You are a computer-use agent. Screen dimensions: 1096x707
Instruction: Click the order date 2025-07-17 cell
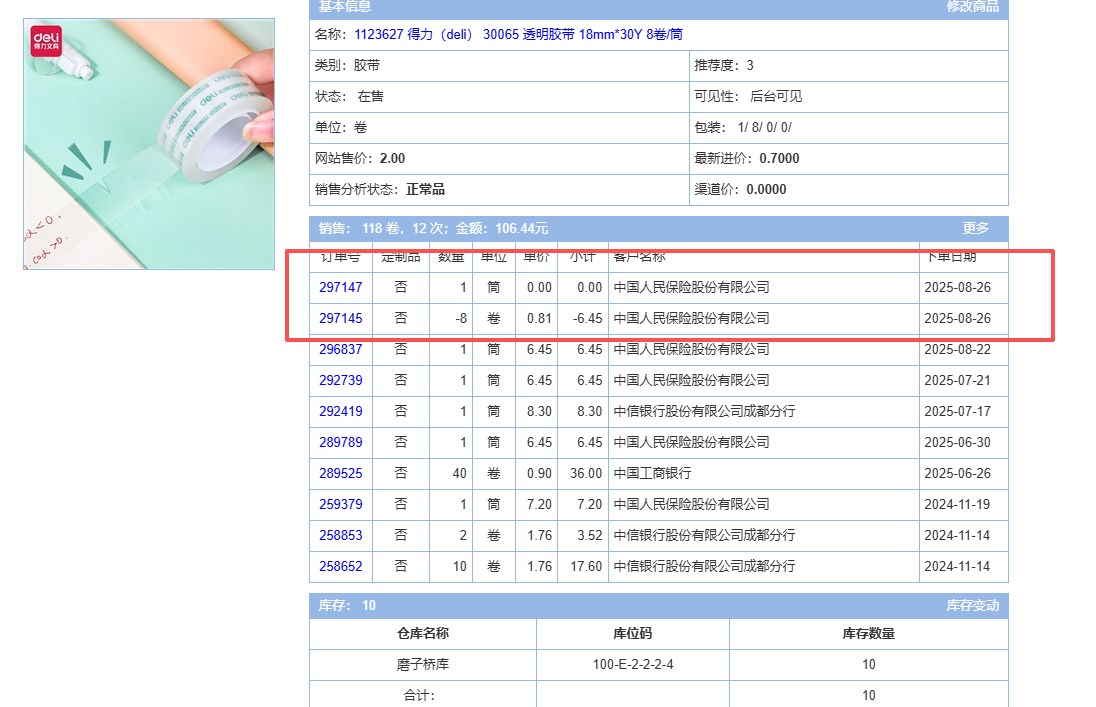pos(964,411)
